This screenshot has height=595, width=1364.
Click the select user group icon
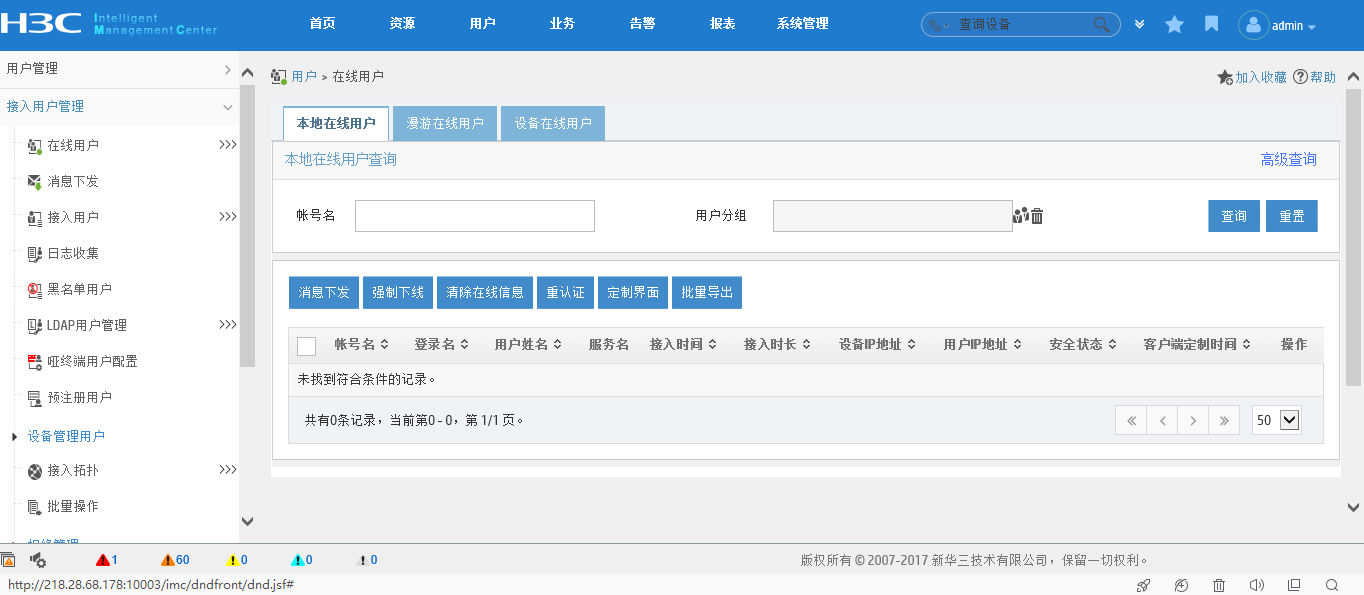(x=1021, y=215)
